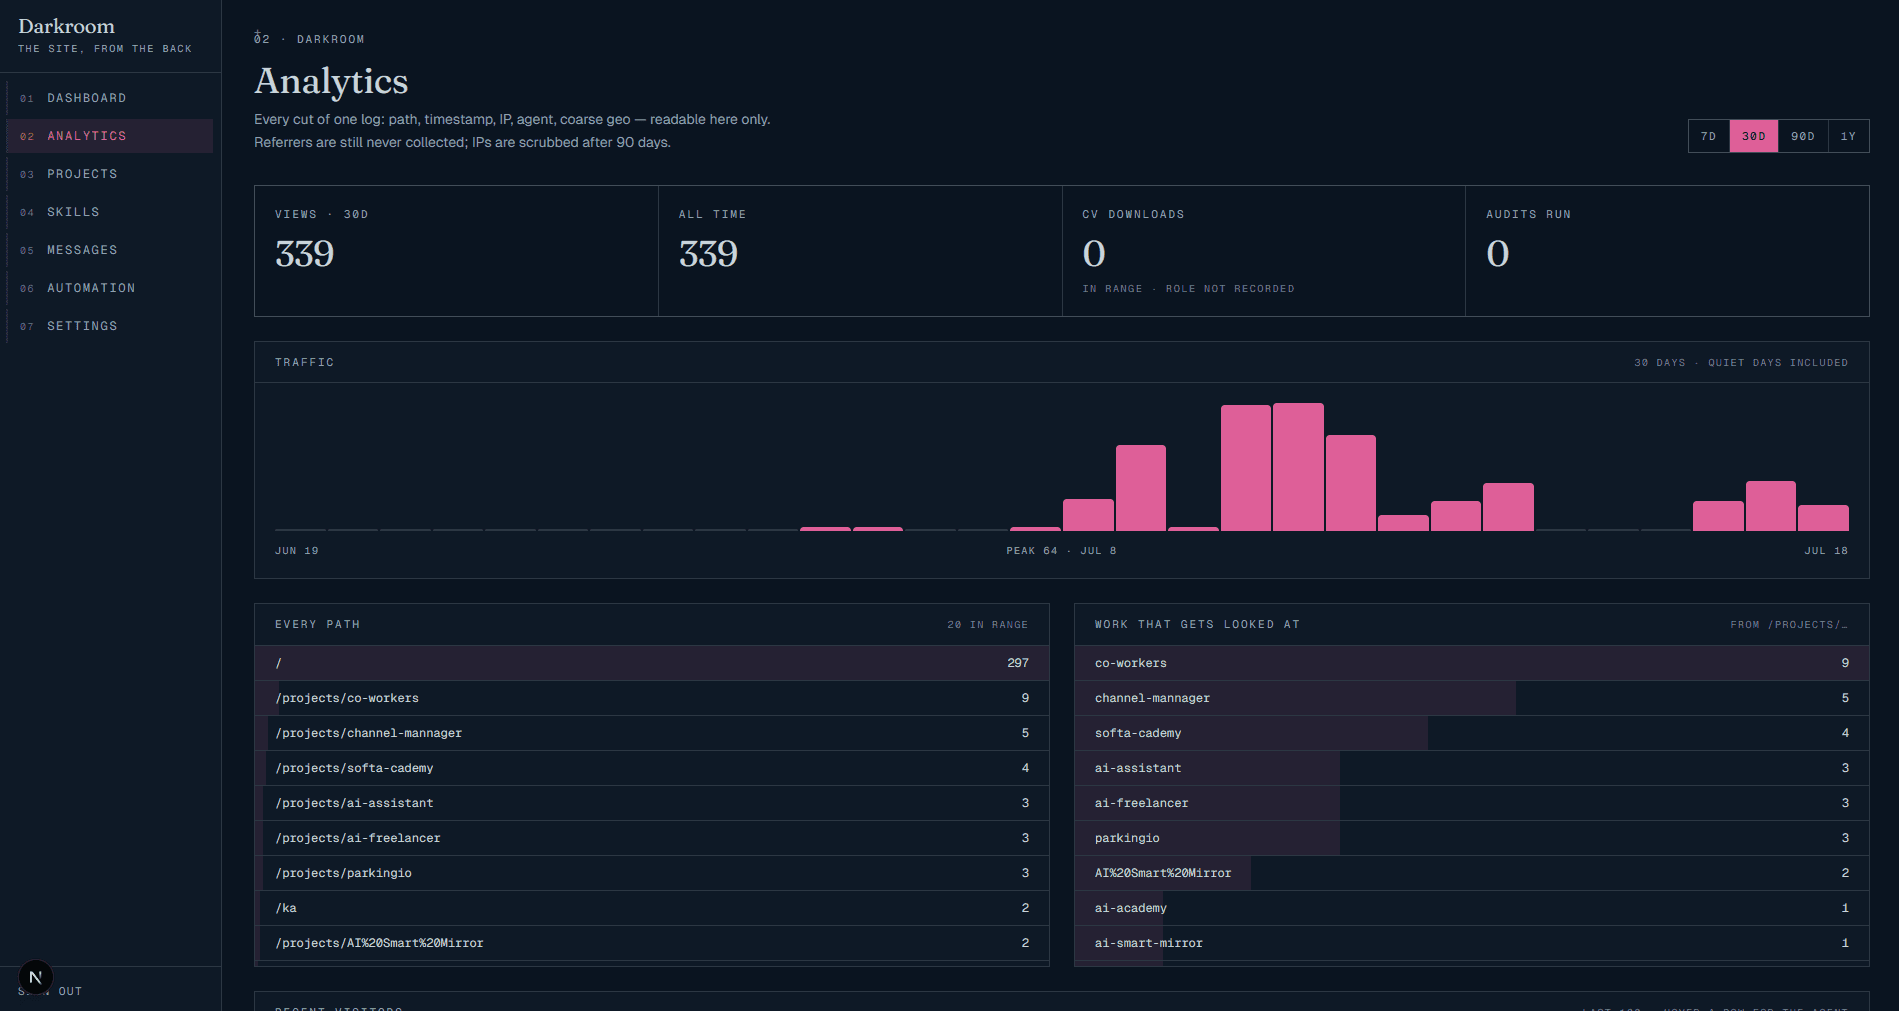Click the tallest bar in Traffic chart

click(1298, 467)
